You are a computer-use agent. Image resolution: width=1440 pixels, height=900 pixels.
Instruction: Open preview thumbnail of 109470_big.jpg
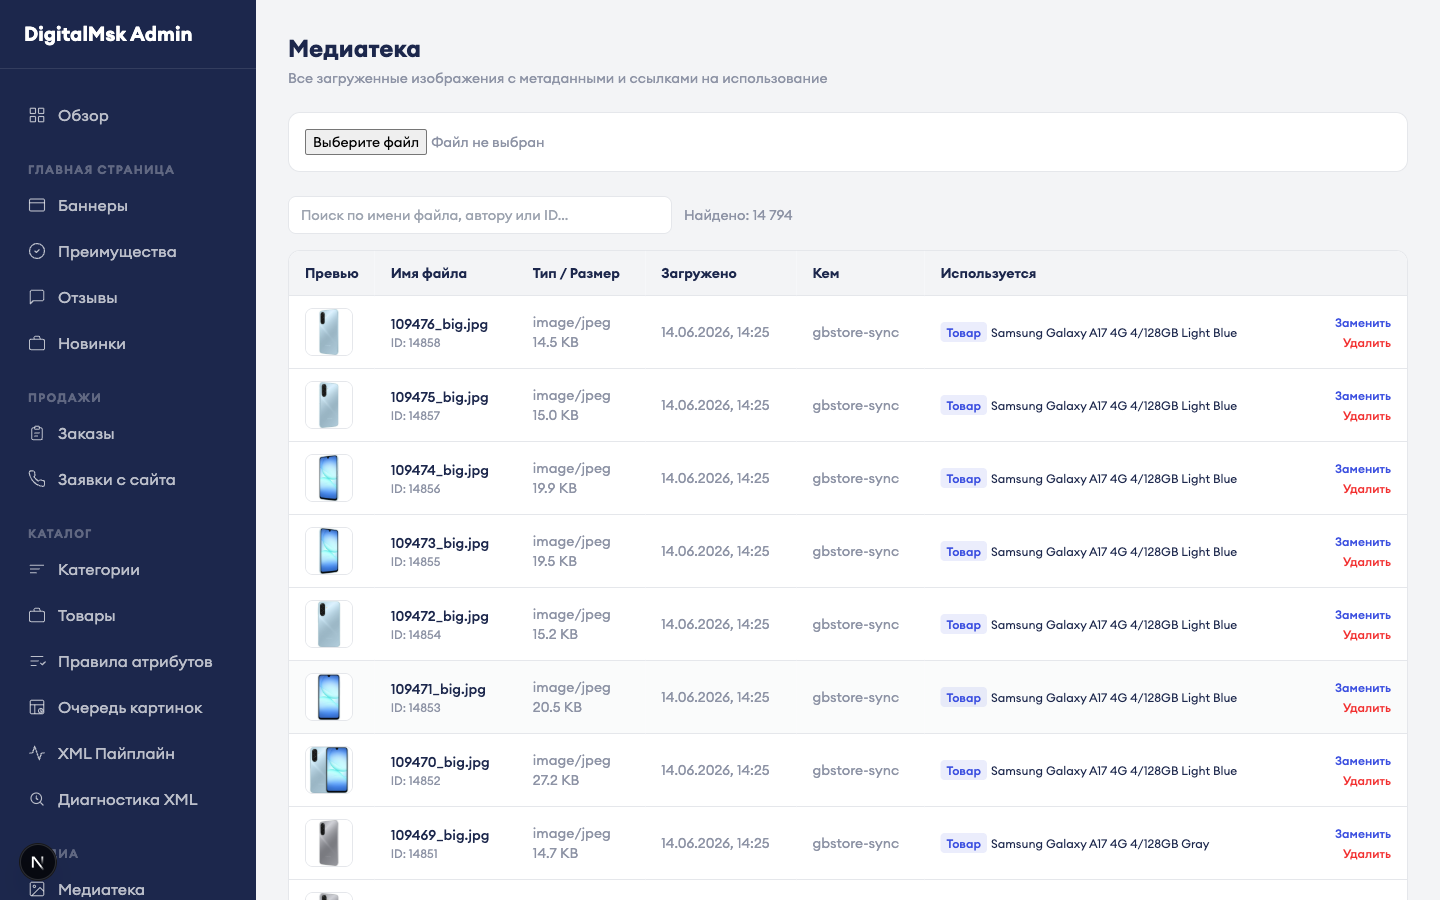pyautogui.click(x=329, y=770)
